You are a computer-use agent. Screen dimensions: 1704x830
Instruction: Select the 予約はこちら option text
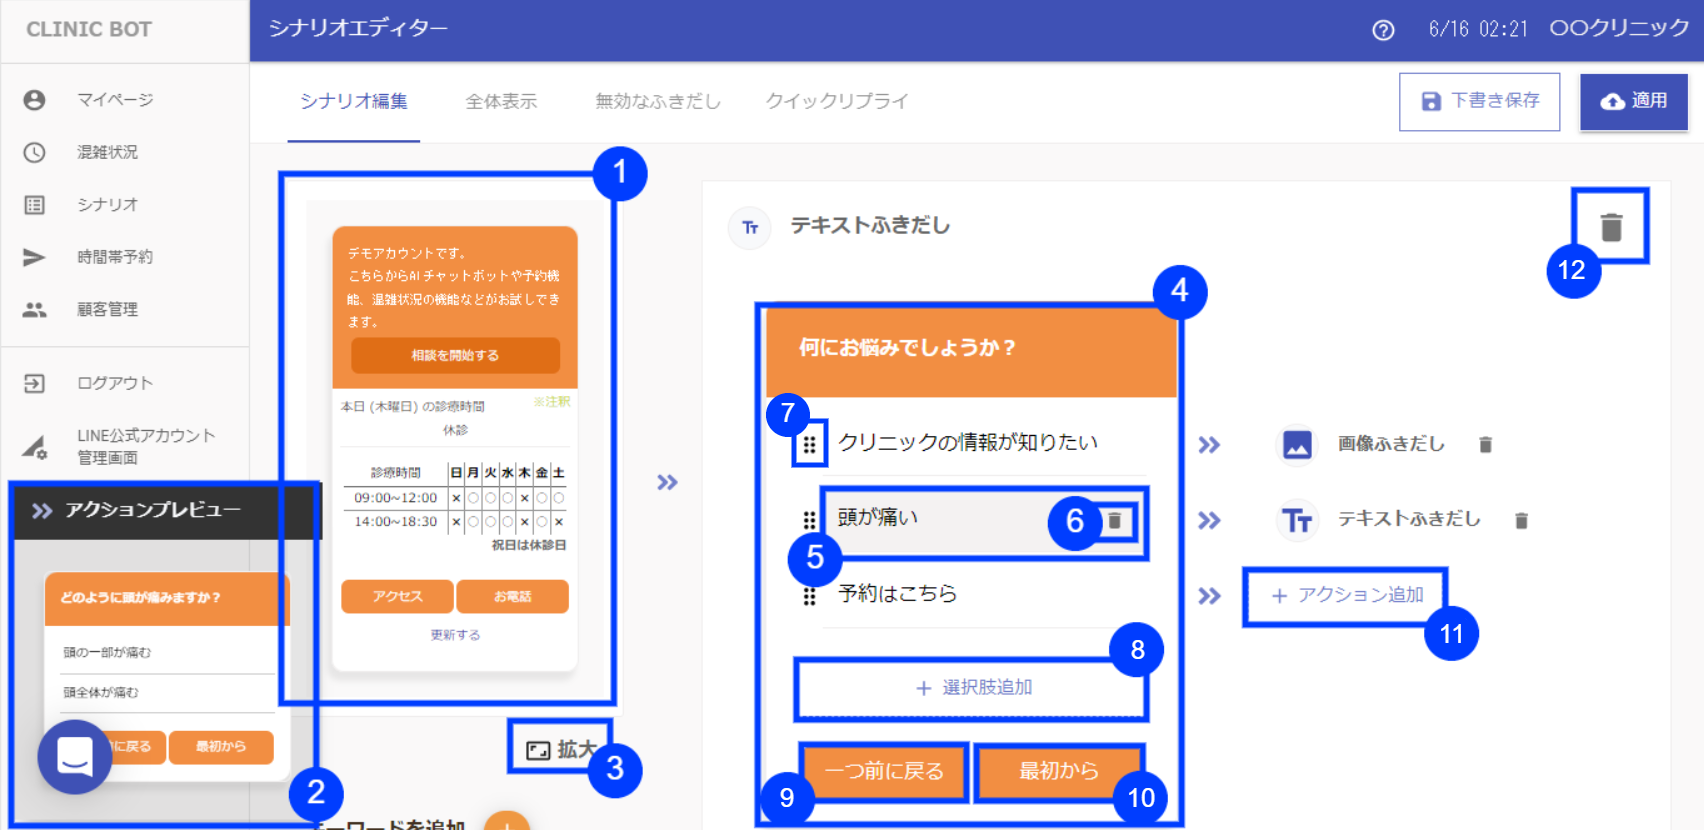coord(897,593)
